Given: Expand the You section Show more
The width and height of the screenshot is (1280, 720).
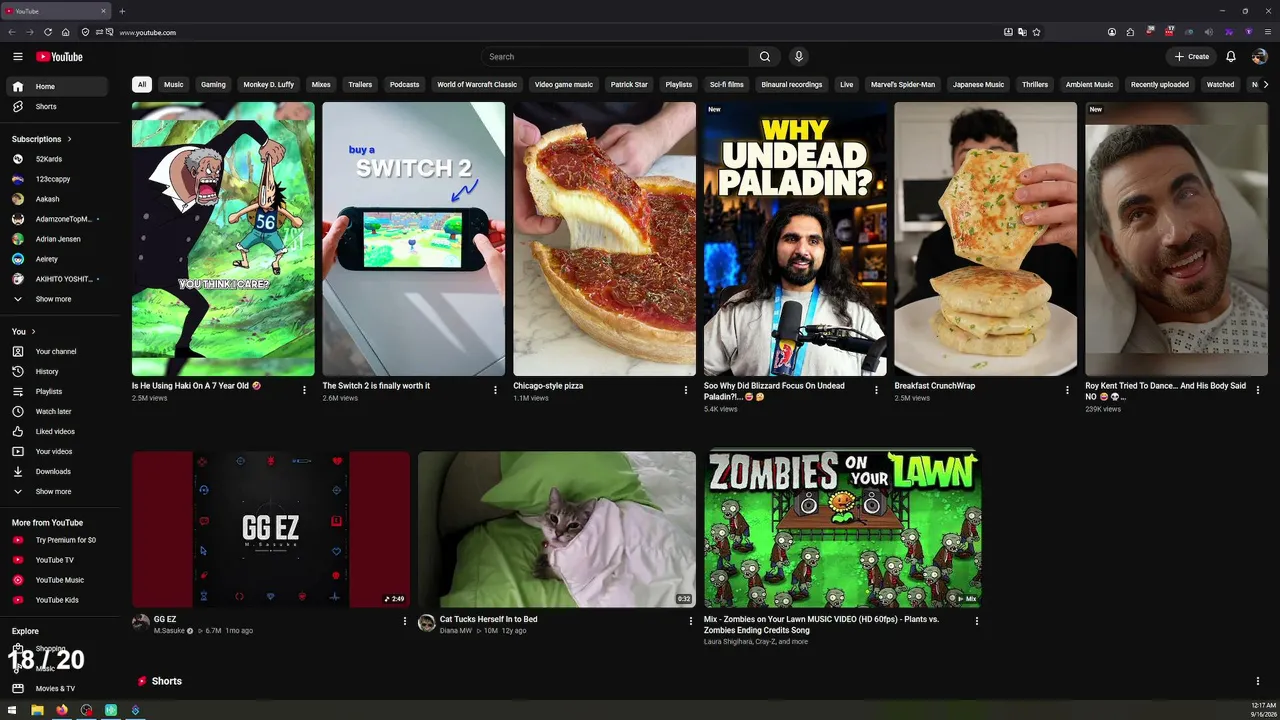Looking at the screenshot, I should (x=60, y=491).
